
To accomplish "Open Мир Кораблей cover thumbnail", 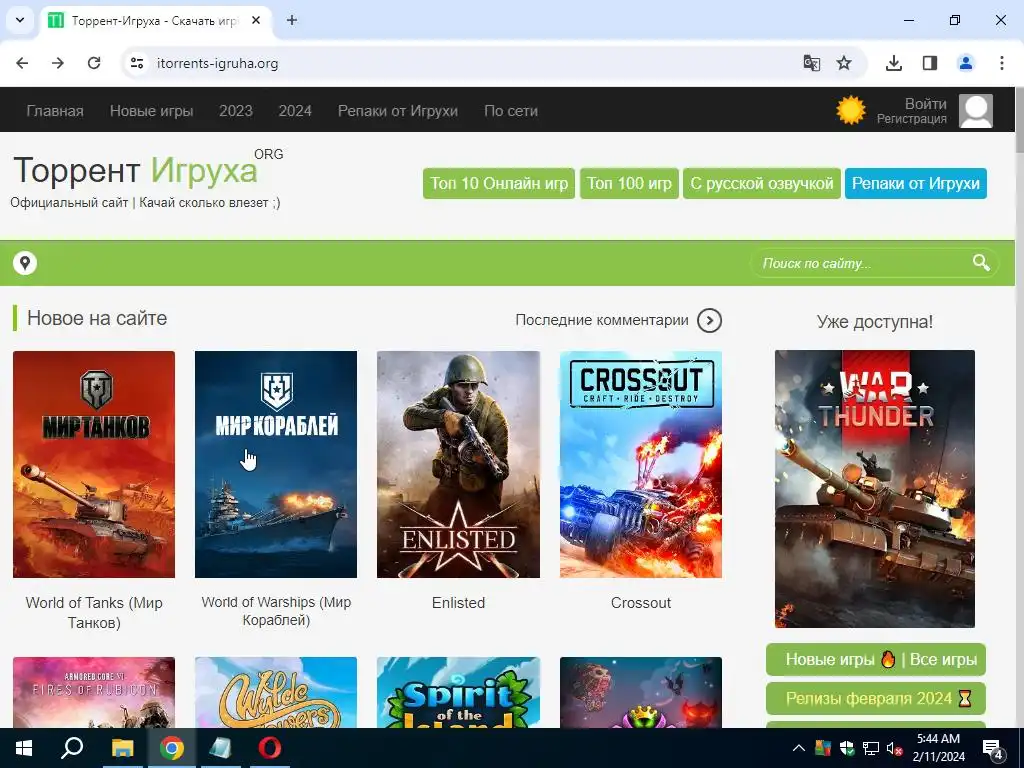I will coord(276,464).
